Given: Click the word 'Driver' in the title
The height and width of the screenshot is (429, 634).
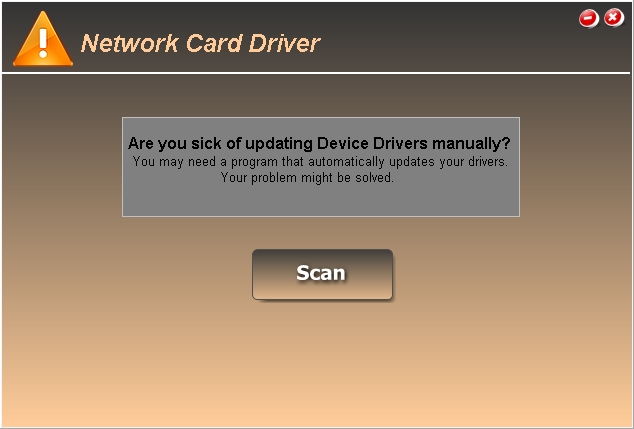Looking at the screenshot, I should pos(285,43).
